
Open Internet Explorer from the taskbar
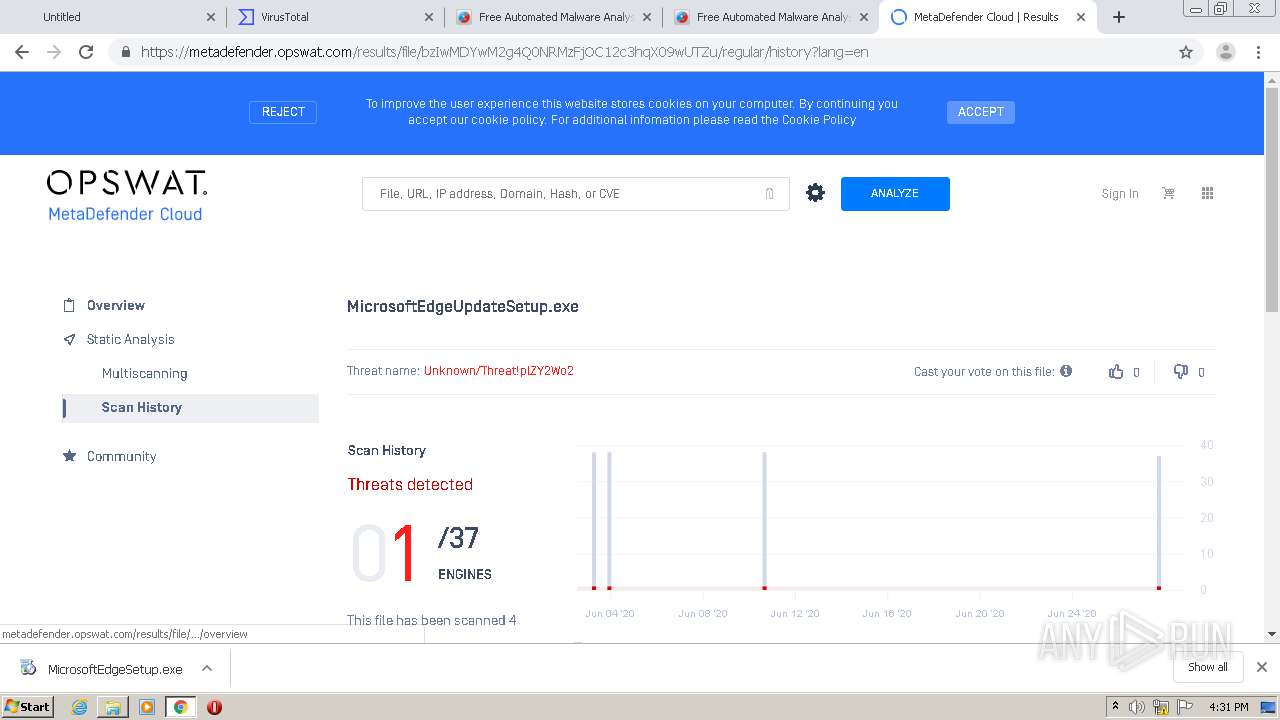click(x=79, y=707)
